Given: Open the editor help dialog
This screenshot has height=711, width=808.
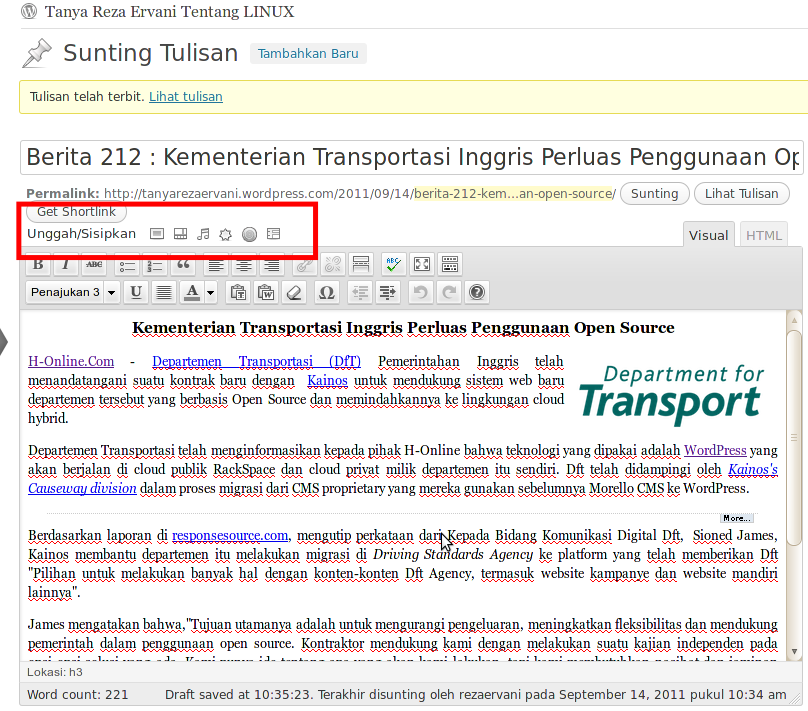Looking at the screenshot, I should pos(477,292).
